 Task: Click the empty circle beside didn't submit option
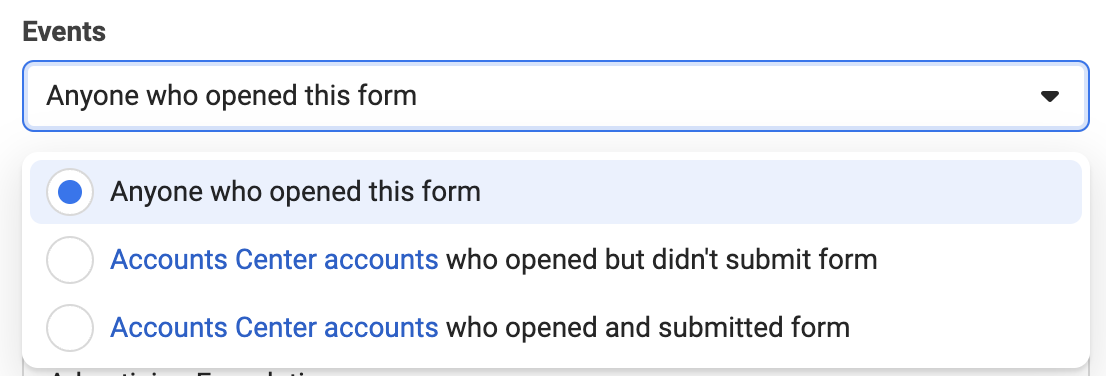click(70, 260)
